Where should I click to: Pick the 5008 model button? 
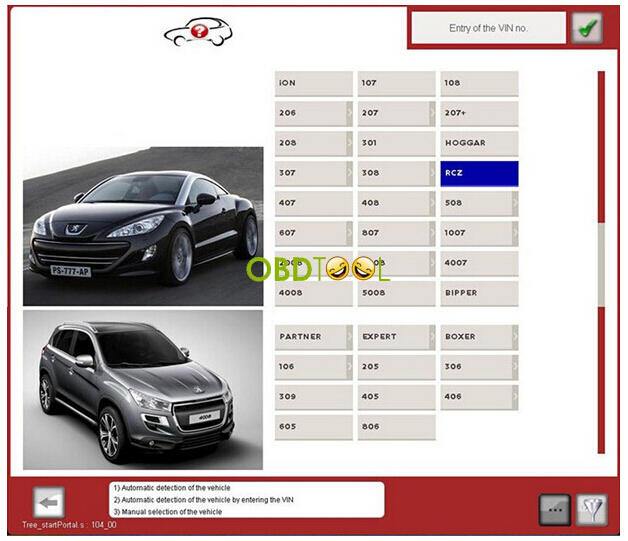coord(397,293)
